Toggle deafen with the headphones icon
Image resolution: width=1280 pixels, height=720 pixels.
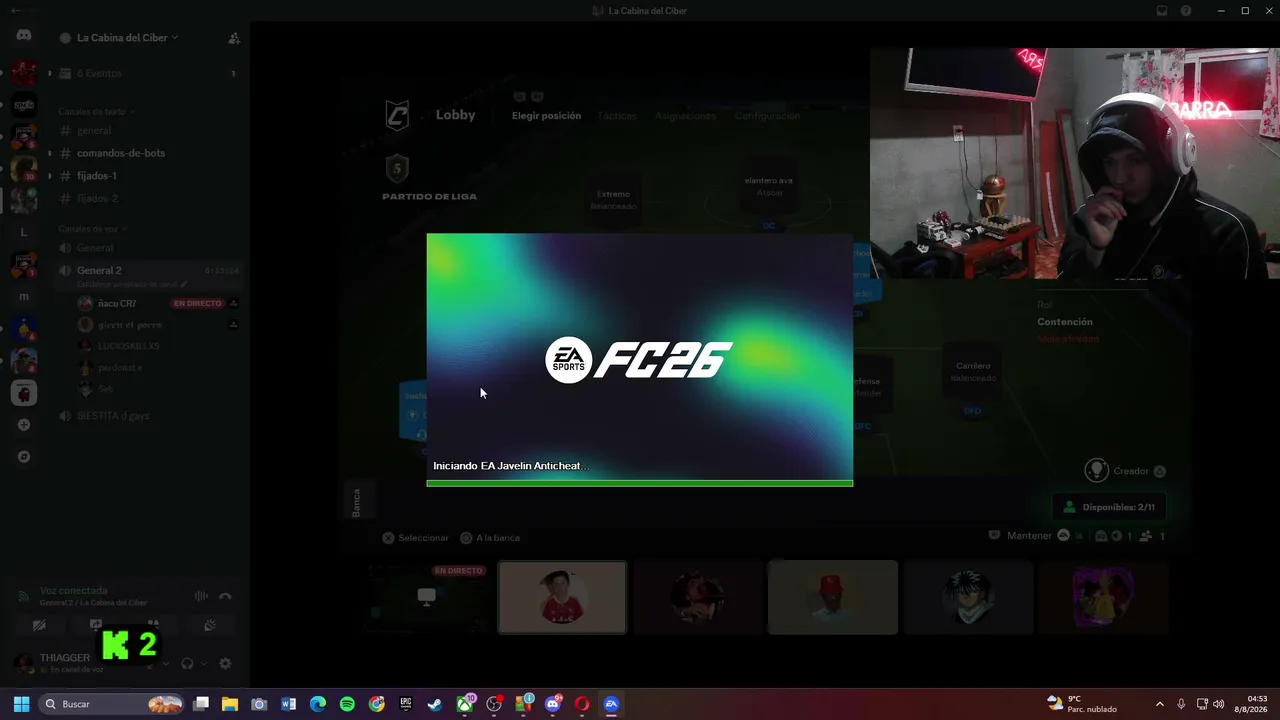point(187,664)
